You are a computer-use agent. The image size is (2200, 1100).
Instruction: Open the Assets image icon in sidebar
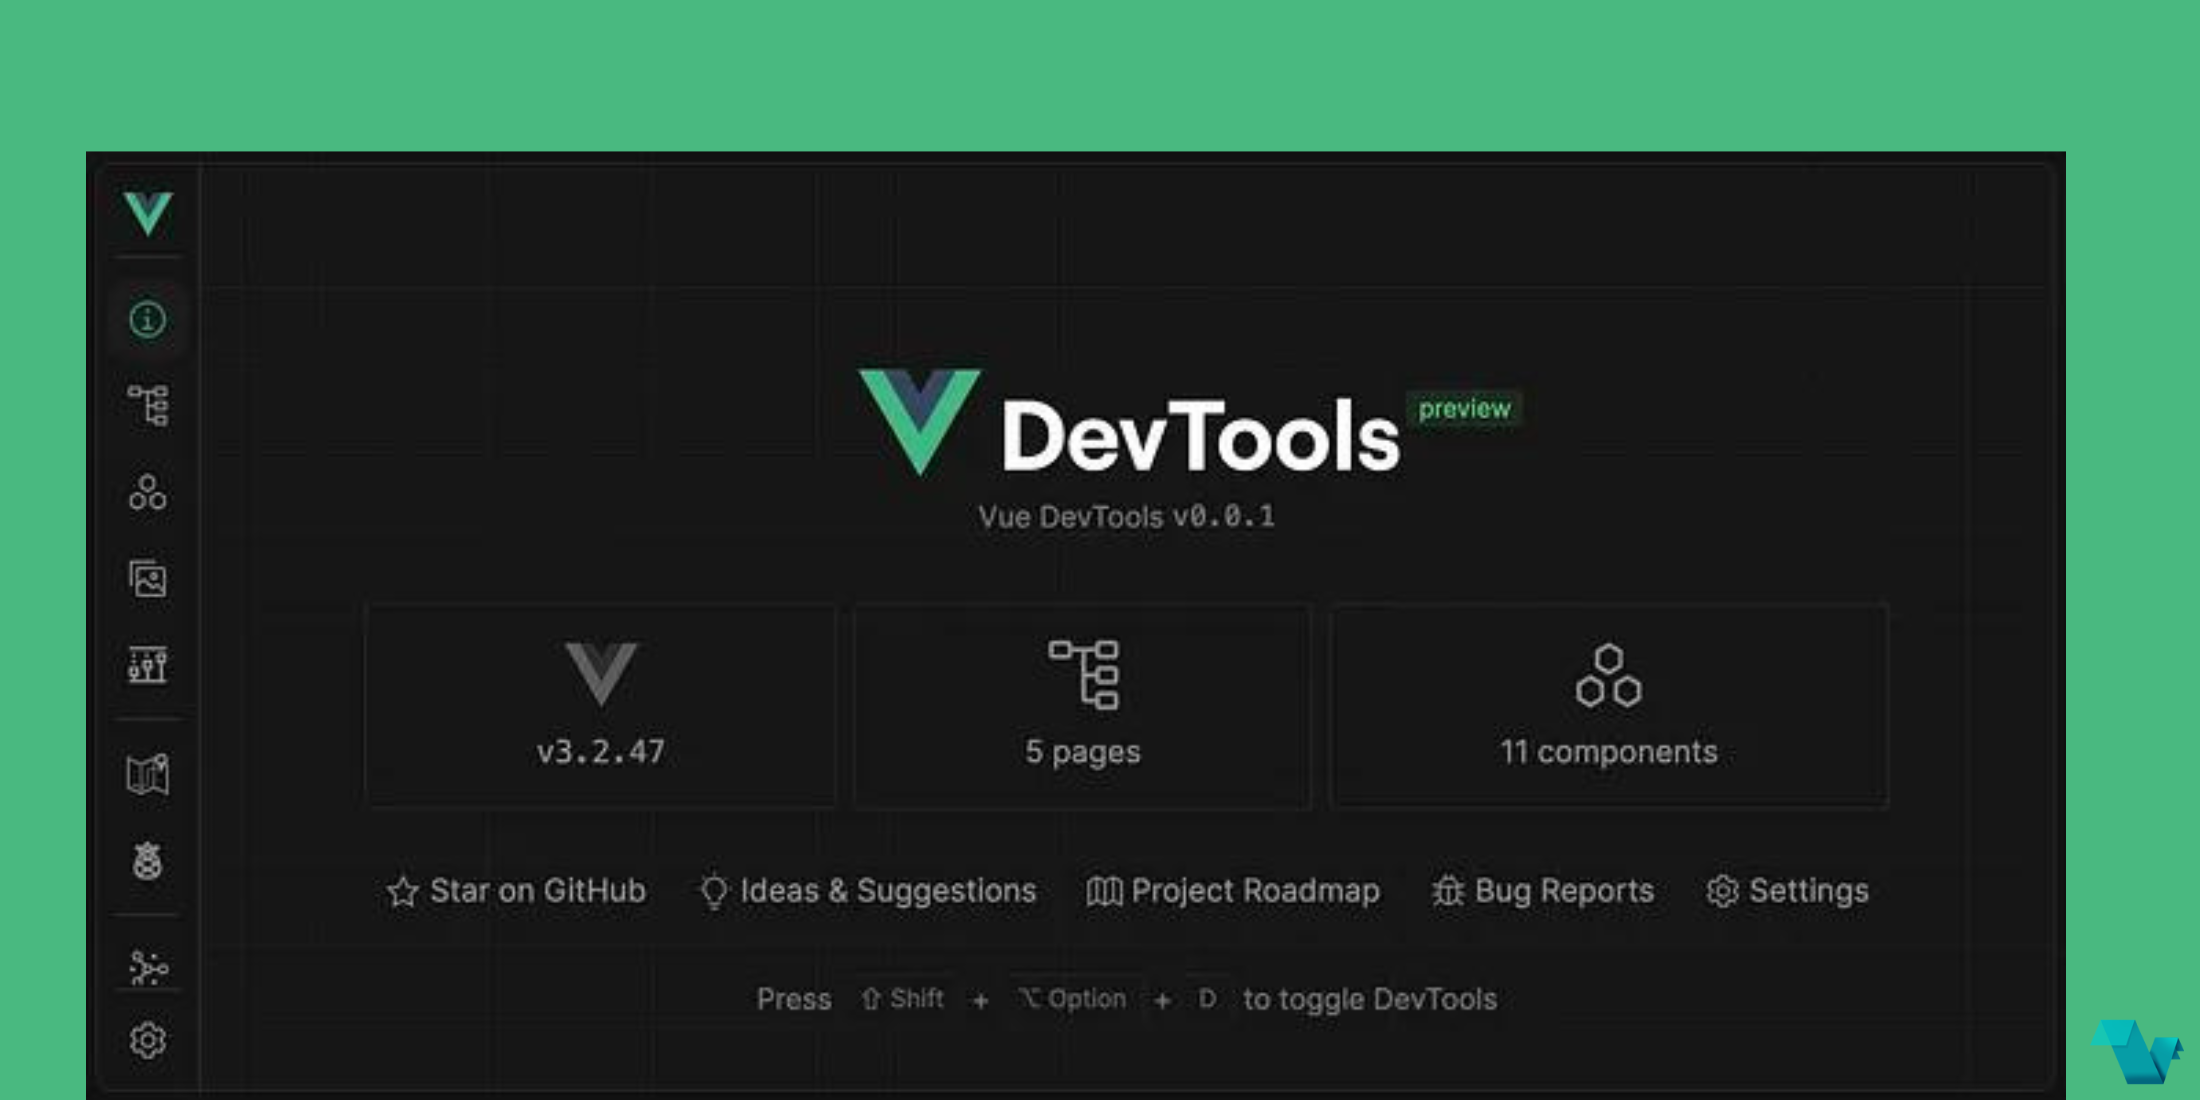pyautogui.click(x=148, y=578)
